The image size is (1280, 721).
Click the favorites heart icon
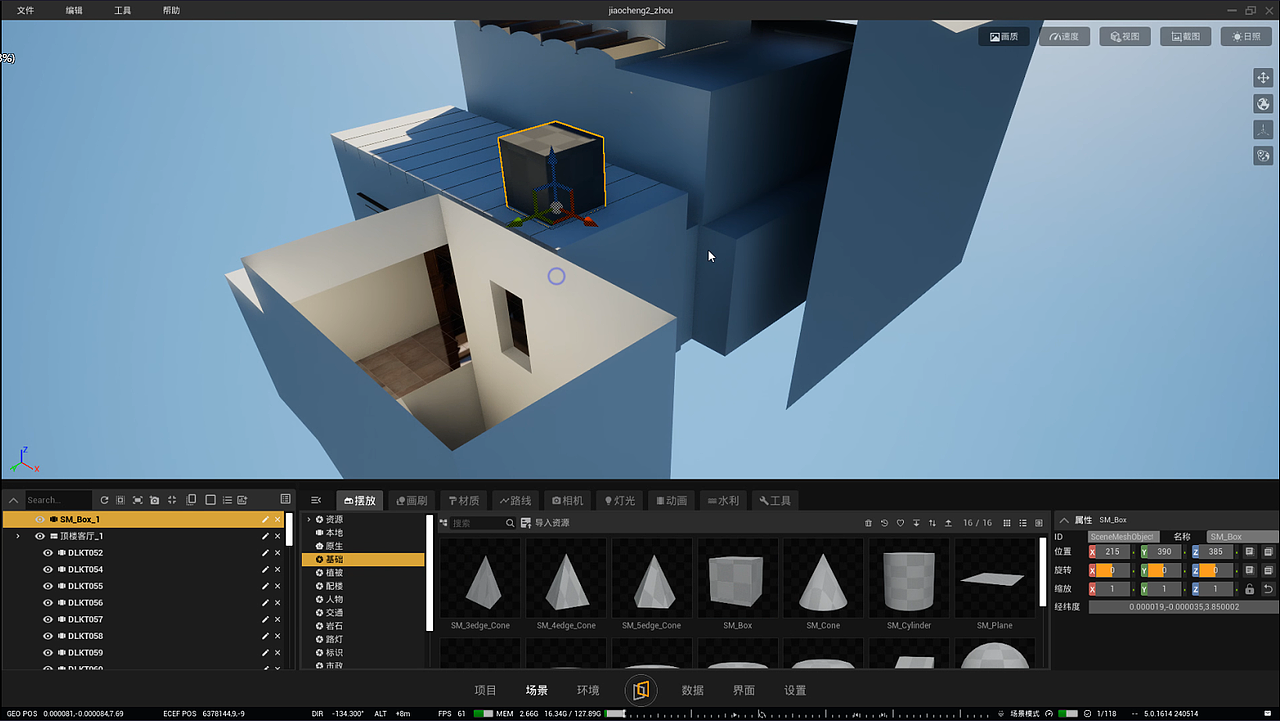(900, 523)
